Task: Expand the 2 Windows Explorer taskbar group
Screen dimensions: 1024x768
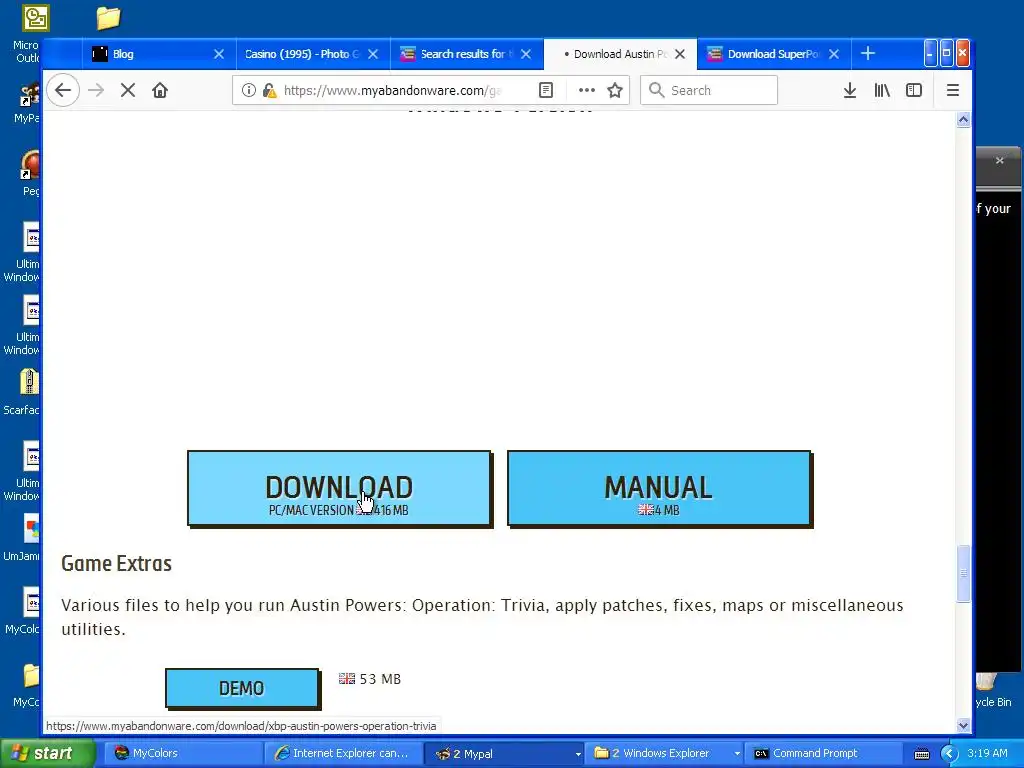Action: (x=665, y=754)
